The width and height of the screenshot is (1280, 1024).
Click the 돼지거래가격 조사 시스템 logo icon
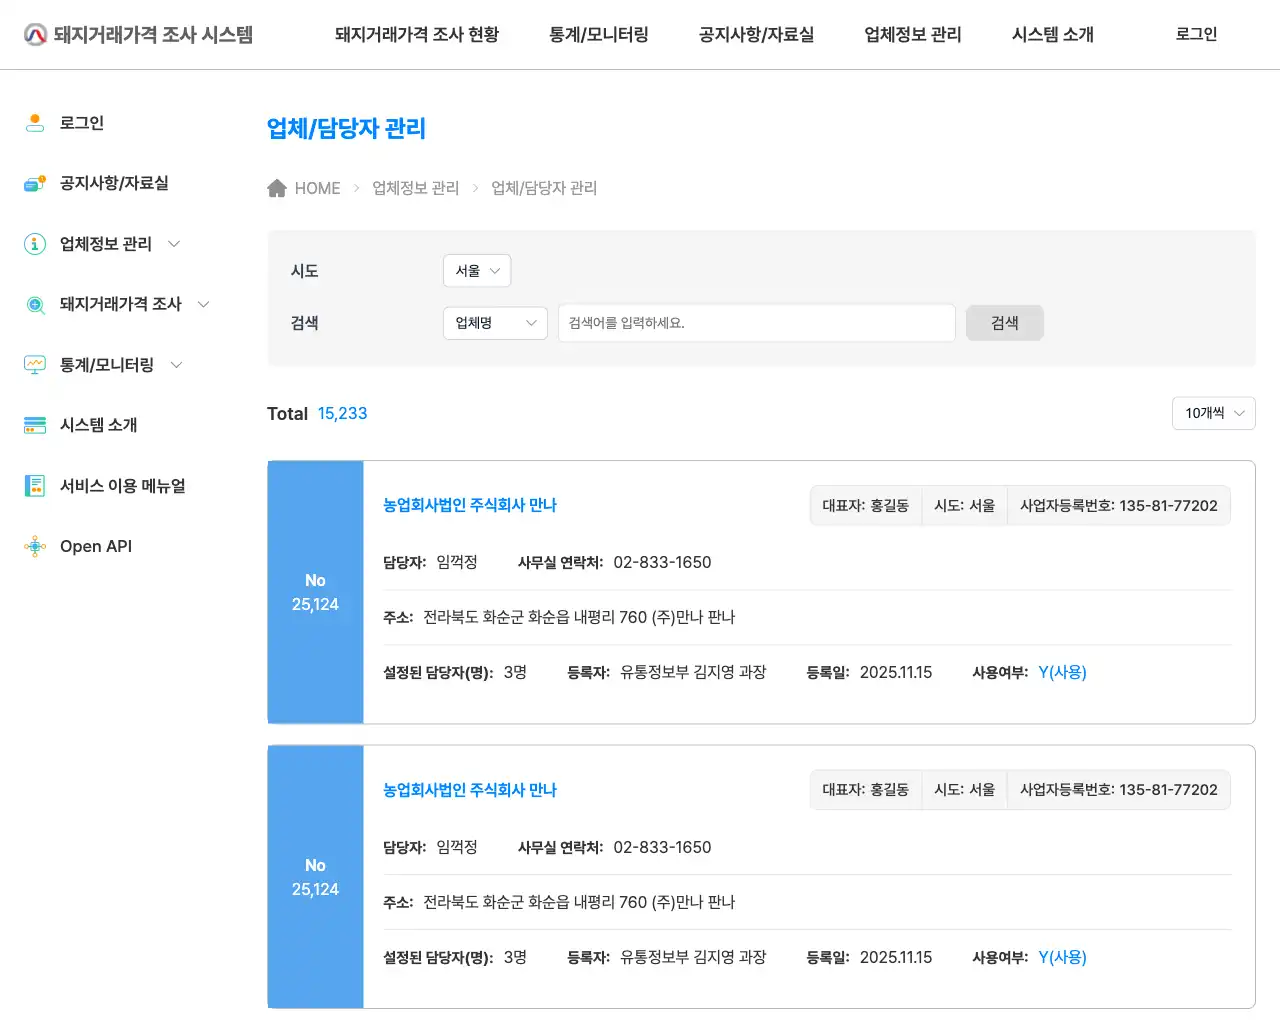coord(35,33)
